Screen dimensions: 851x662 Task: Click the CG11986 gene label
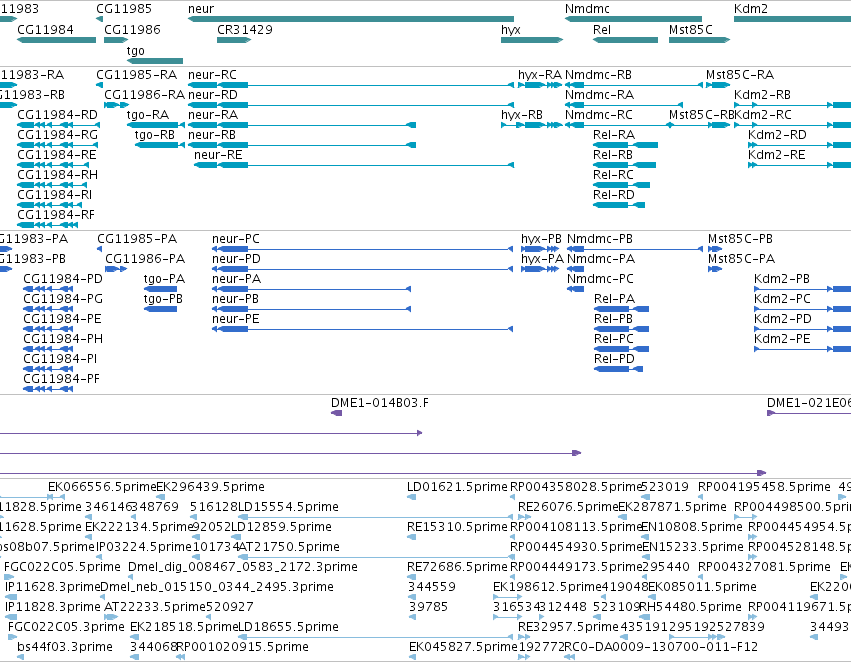(x=132, y=29)
